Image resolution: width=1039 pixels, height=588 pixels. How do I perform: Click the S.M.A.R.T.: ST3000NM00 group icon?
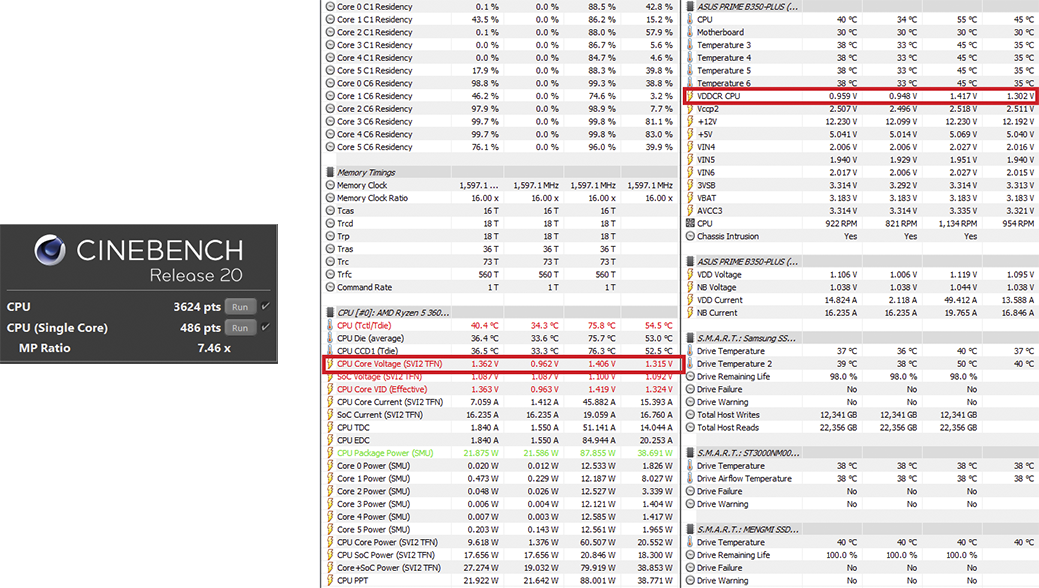690,453
